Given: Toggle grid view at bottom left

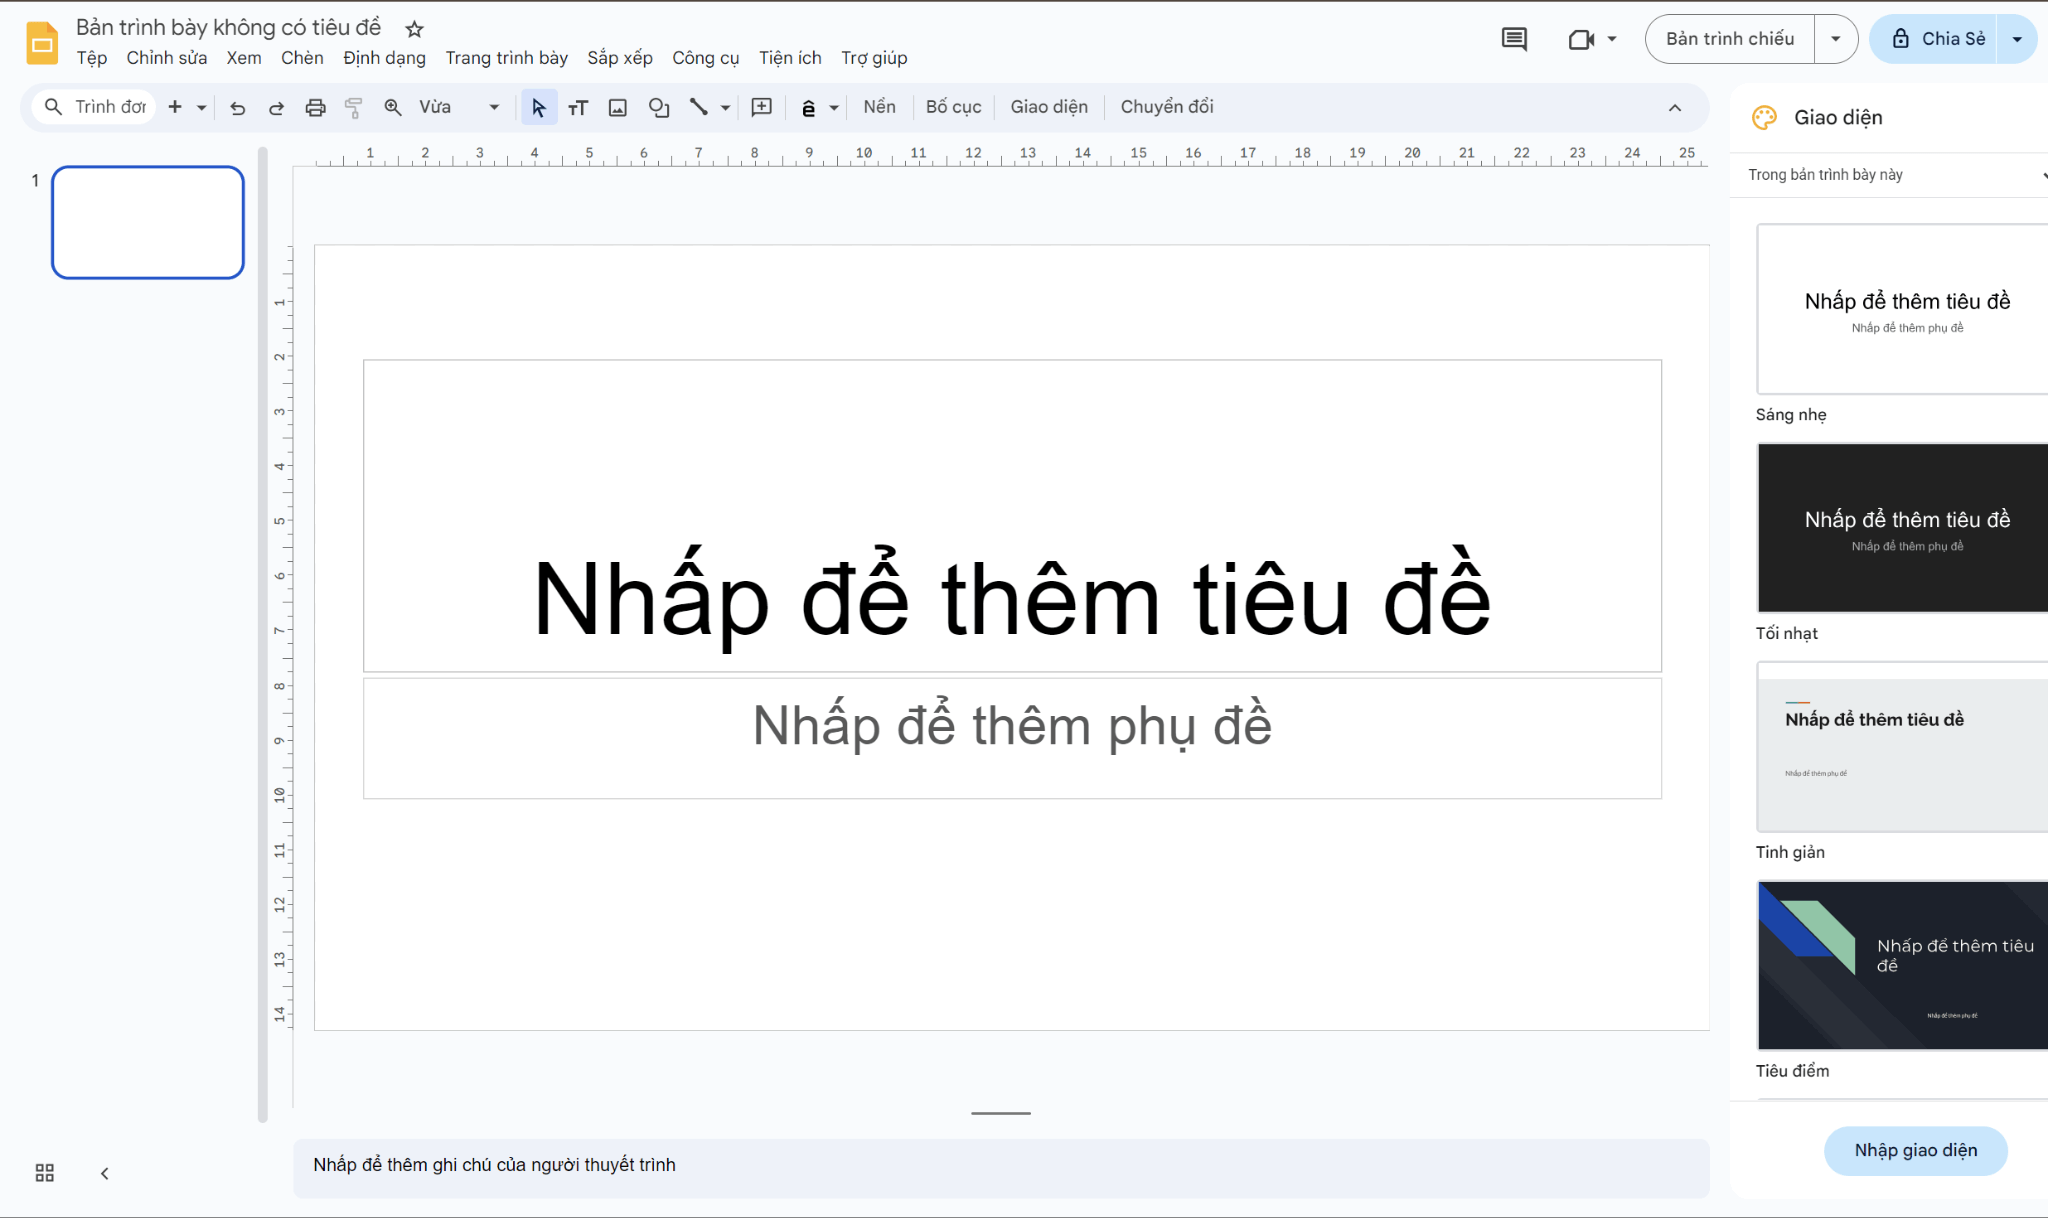Looking at the screenshot, I should click(44, 1173).
